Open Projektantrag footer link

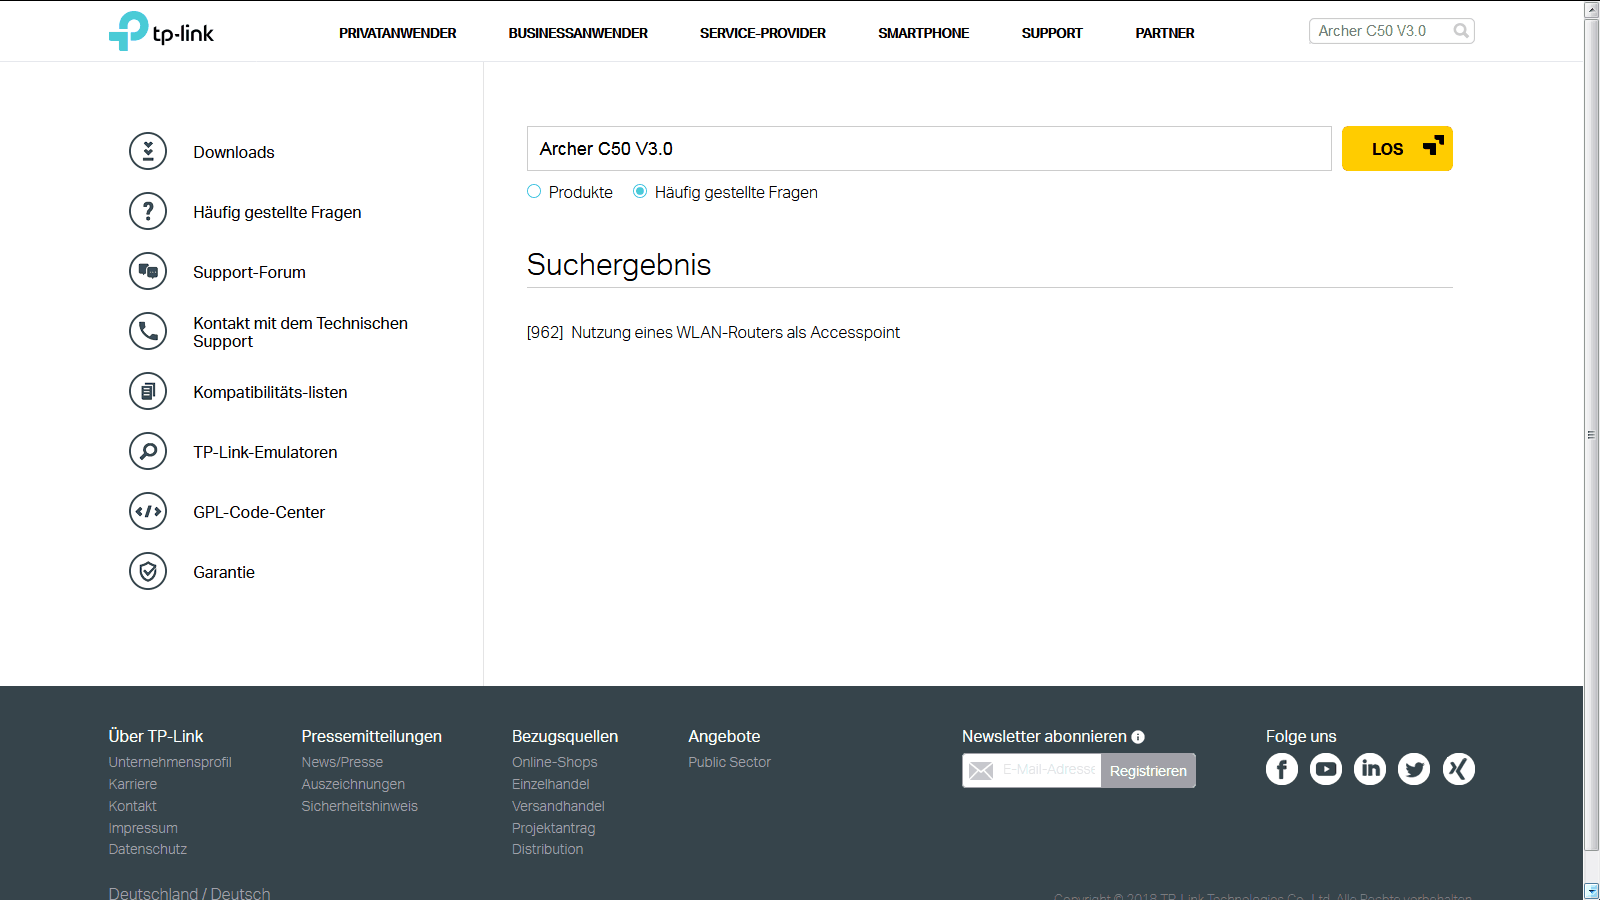click(x=554, y=828)
